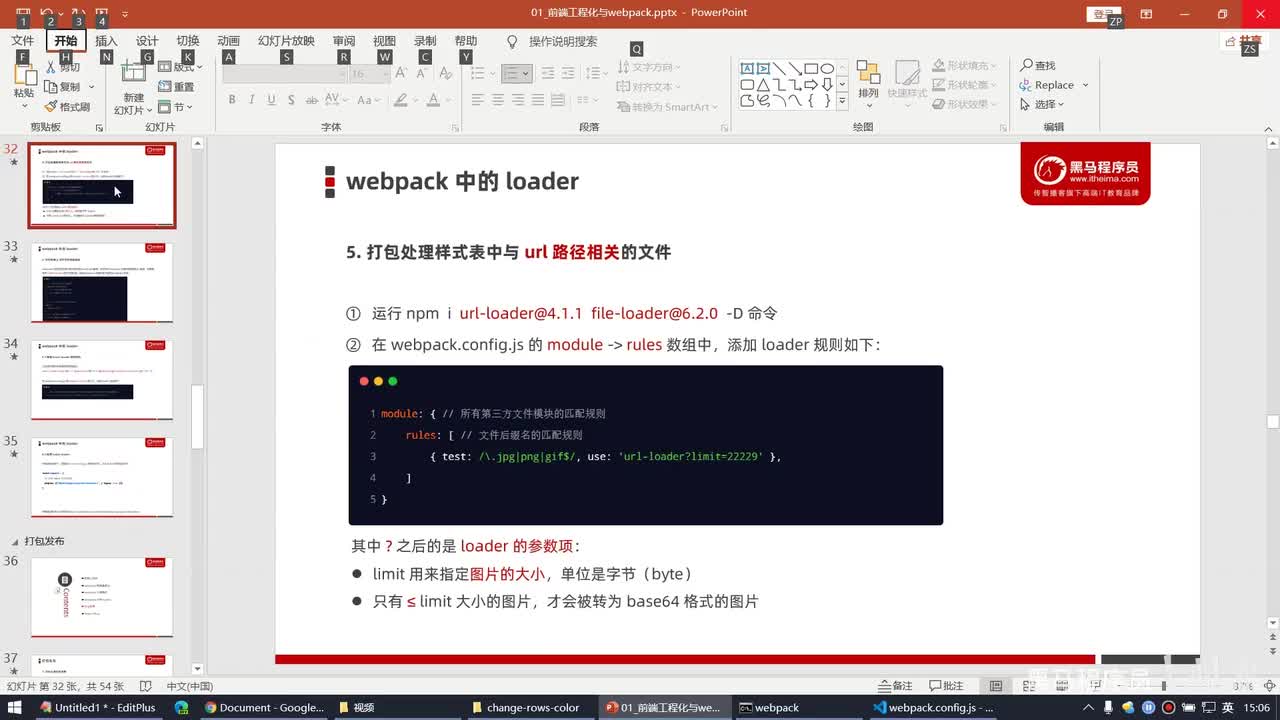Start slideshow from quick access toolbar
Screen dimensions: 1280x720
(102, 13)
